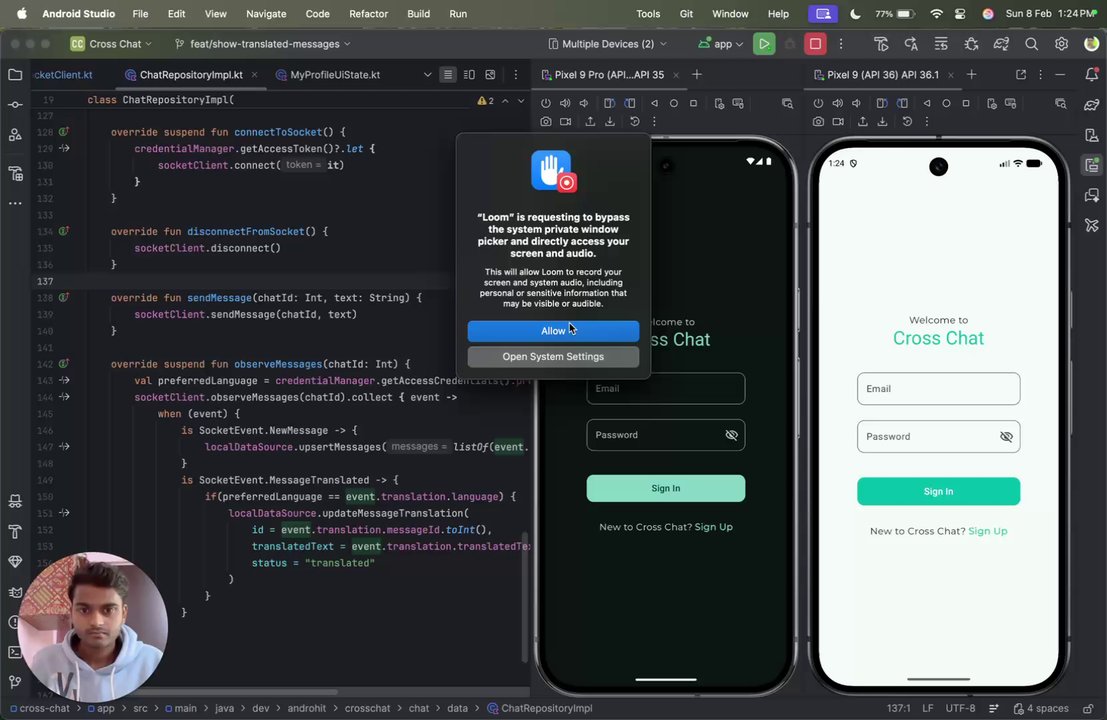Open Multiple Devices (2) selector

(607, 44)
